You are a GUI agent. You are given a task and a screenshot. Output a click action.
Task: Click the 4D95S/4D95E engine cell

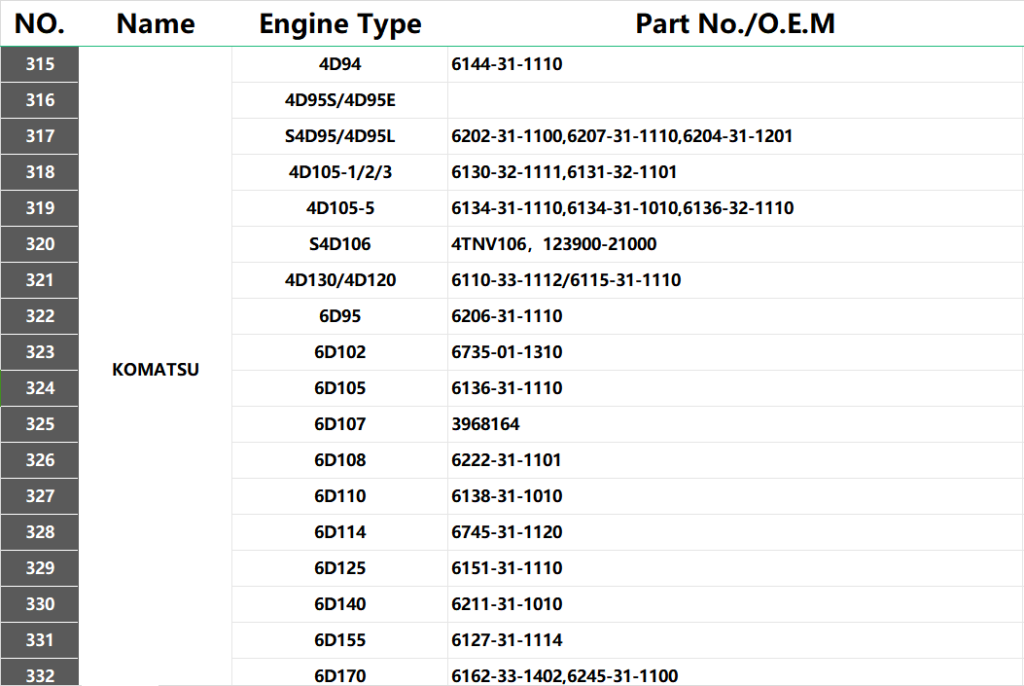pos(340,100)
